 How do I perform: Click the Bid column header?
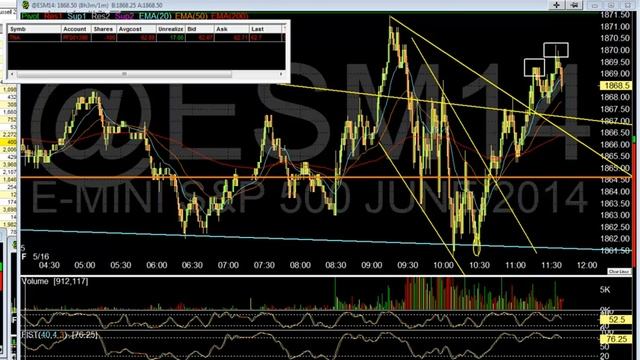pos(200,29)
